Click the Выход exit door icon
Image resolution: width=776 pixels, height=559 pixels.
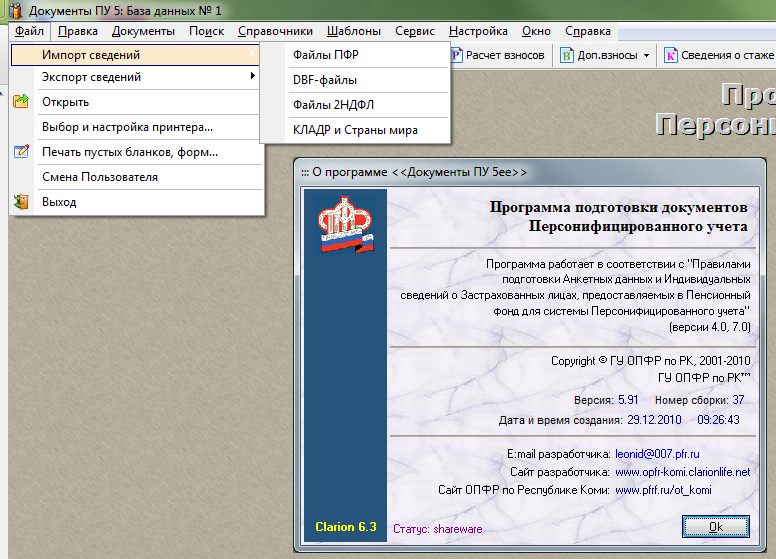point(21,202)
